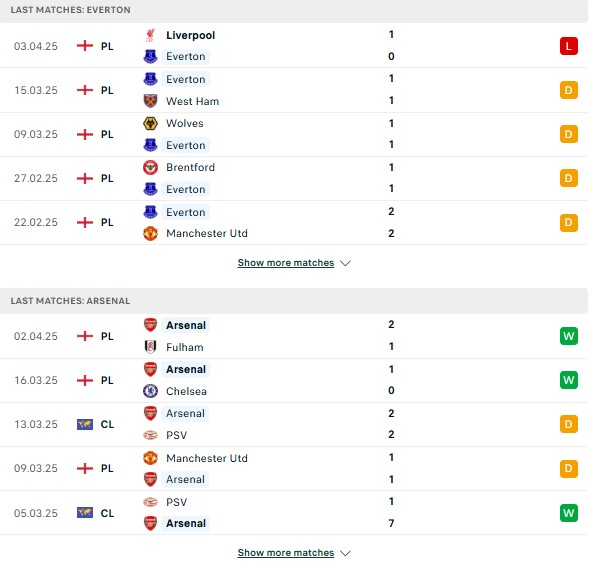Click the Wolves club crest icon
The width and height of the screenshot is (592, 572).
(x=150, y=123)
